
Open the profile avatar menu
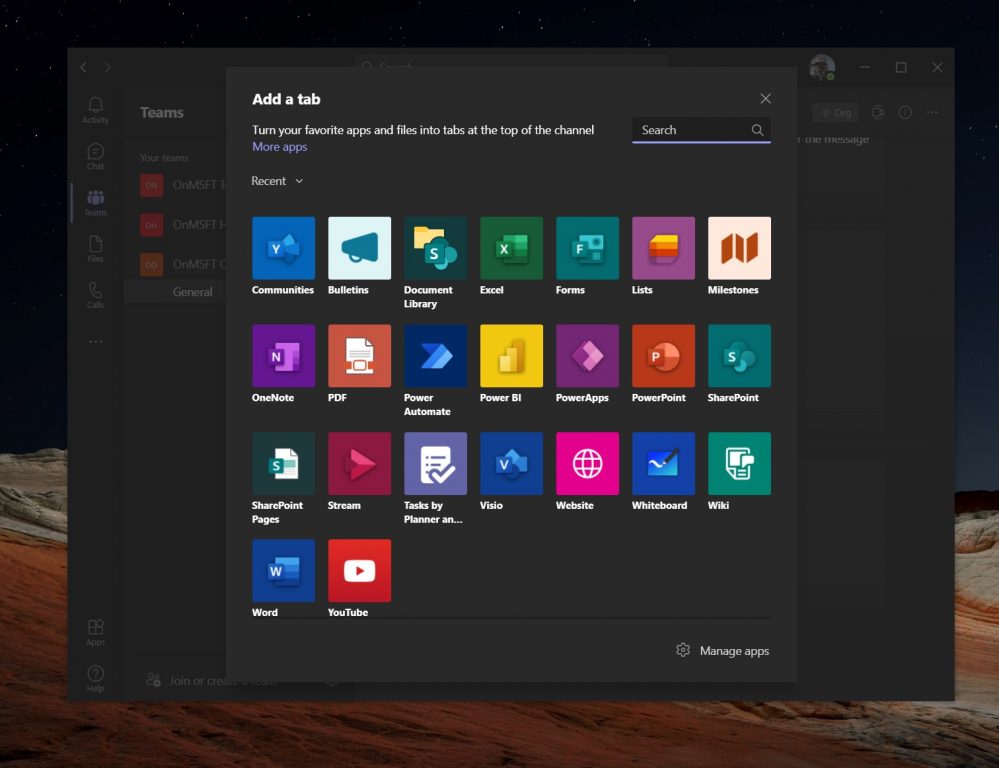pyautogui.click(x=822, y=67)
